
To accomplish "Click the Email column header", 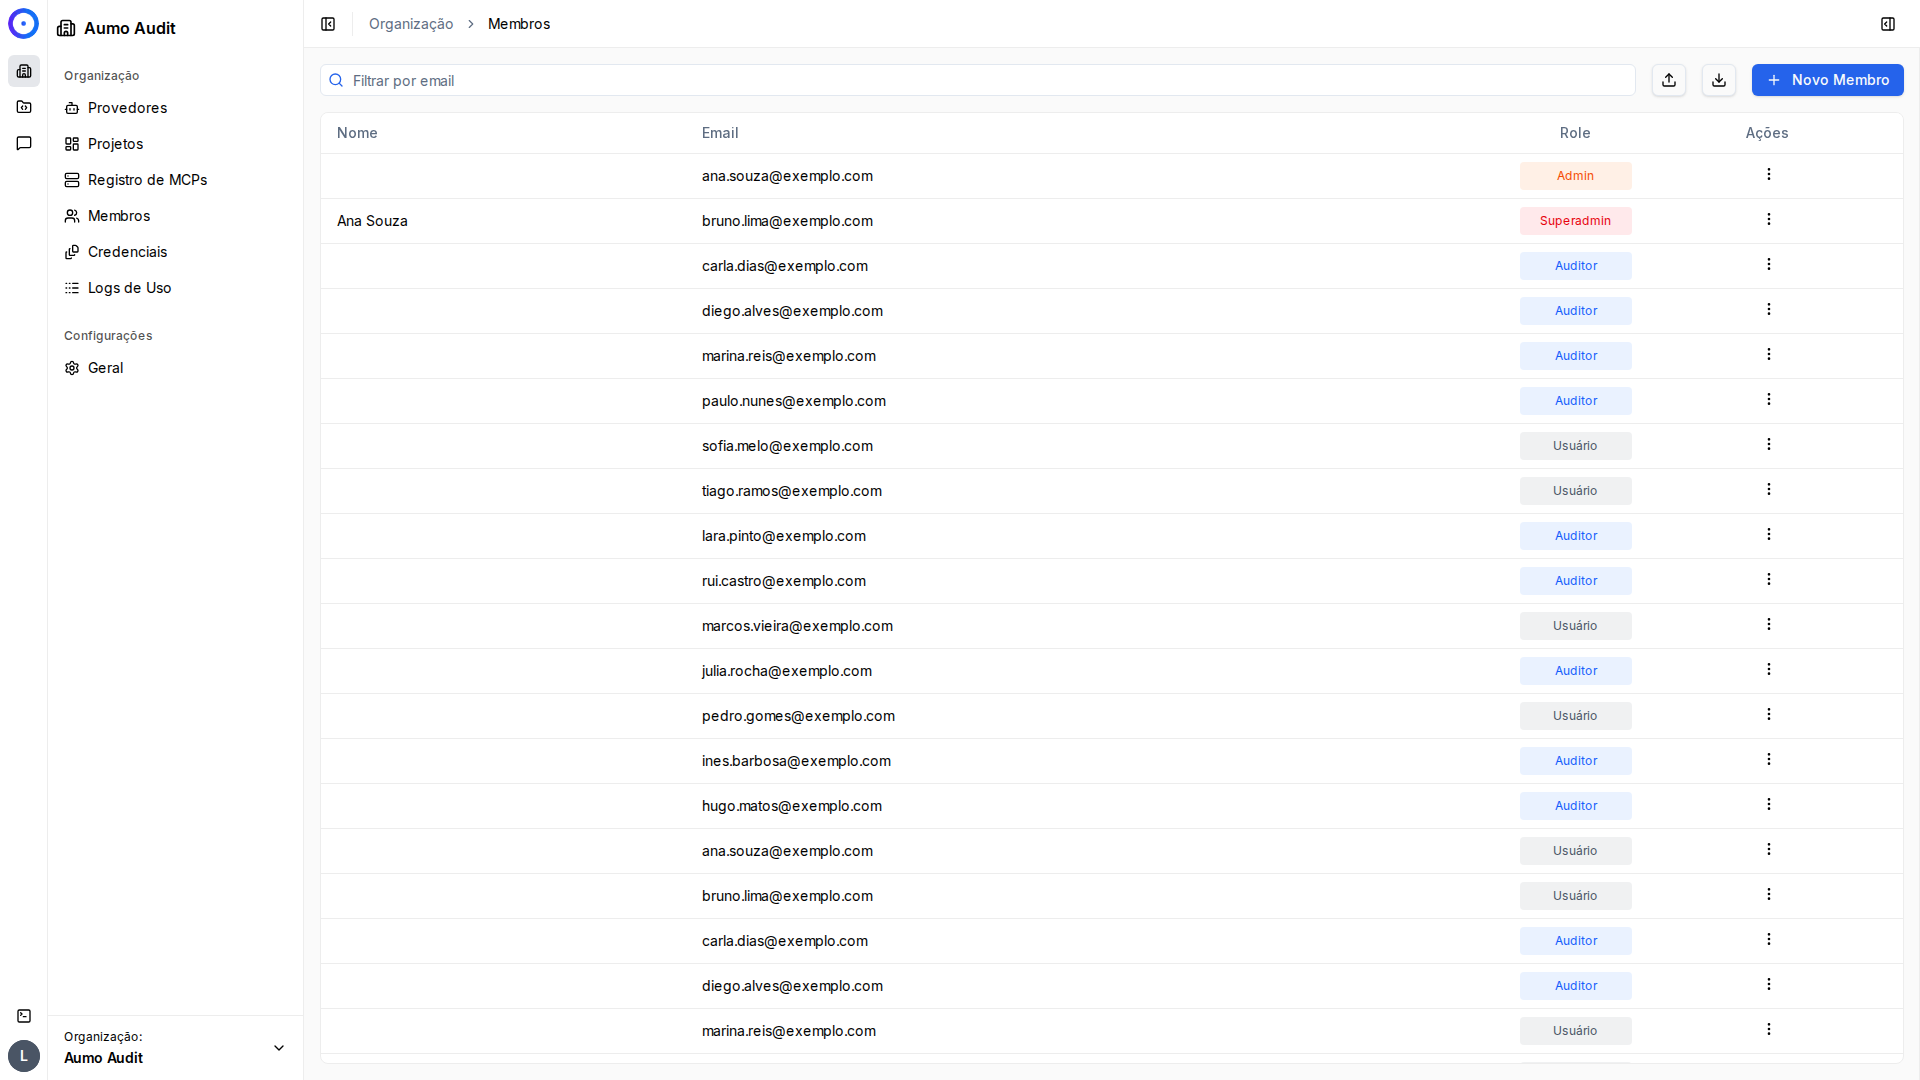I will point(720,133).
